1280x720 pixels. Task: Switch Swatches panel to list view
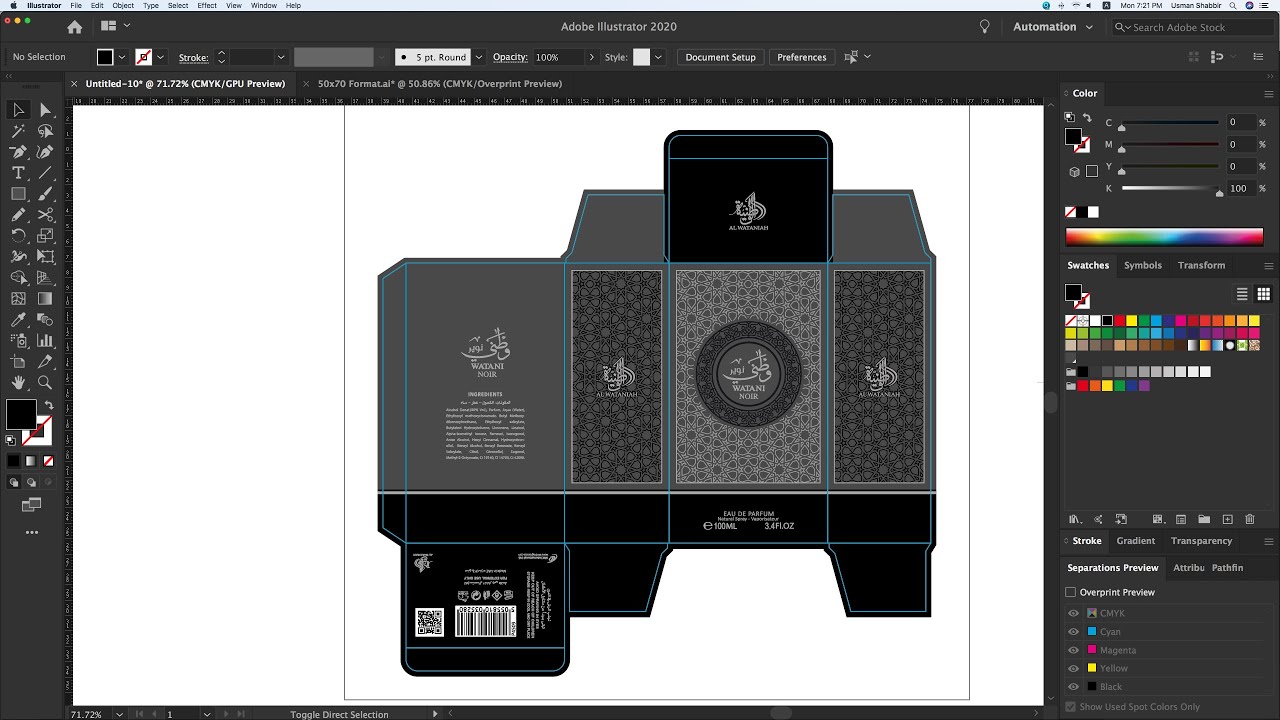tap(1242, 294)
